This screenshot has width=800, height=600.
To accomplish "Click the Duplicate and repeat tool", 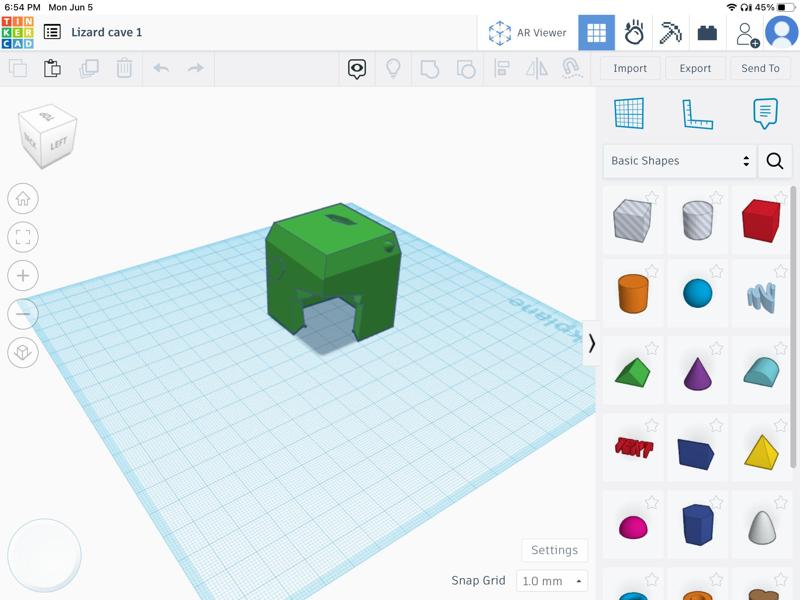I will pyautogui.click(x=89, y=68).
